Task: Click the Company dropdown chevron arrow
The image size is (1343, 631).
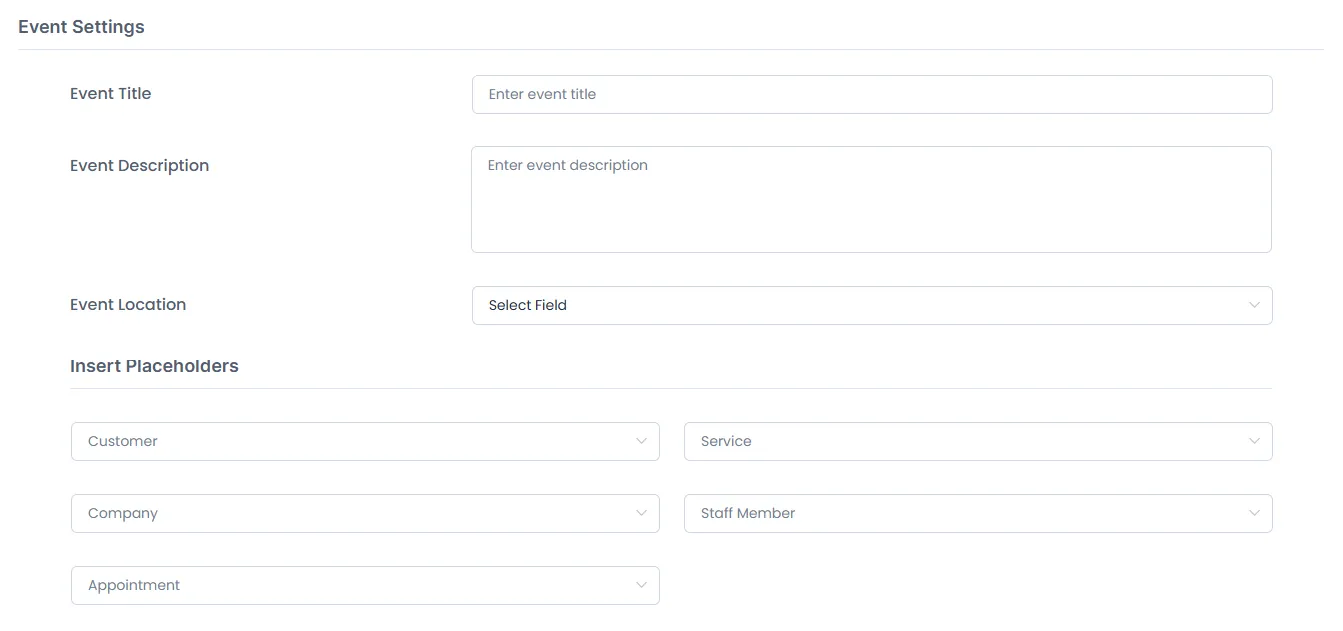Action: [x=641, y=513]
